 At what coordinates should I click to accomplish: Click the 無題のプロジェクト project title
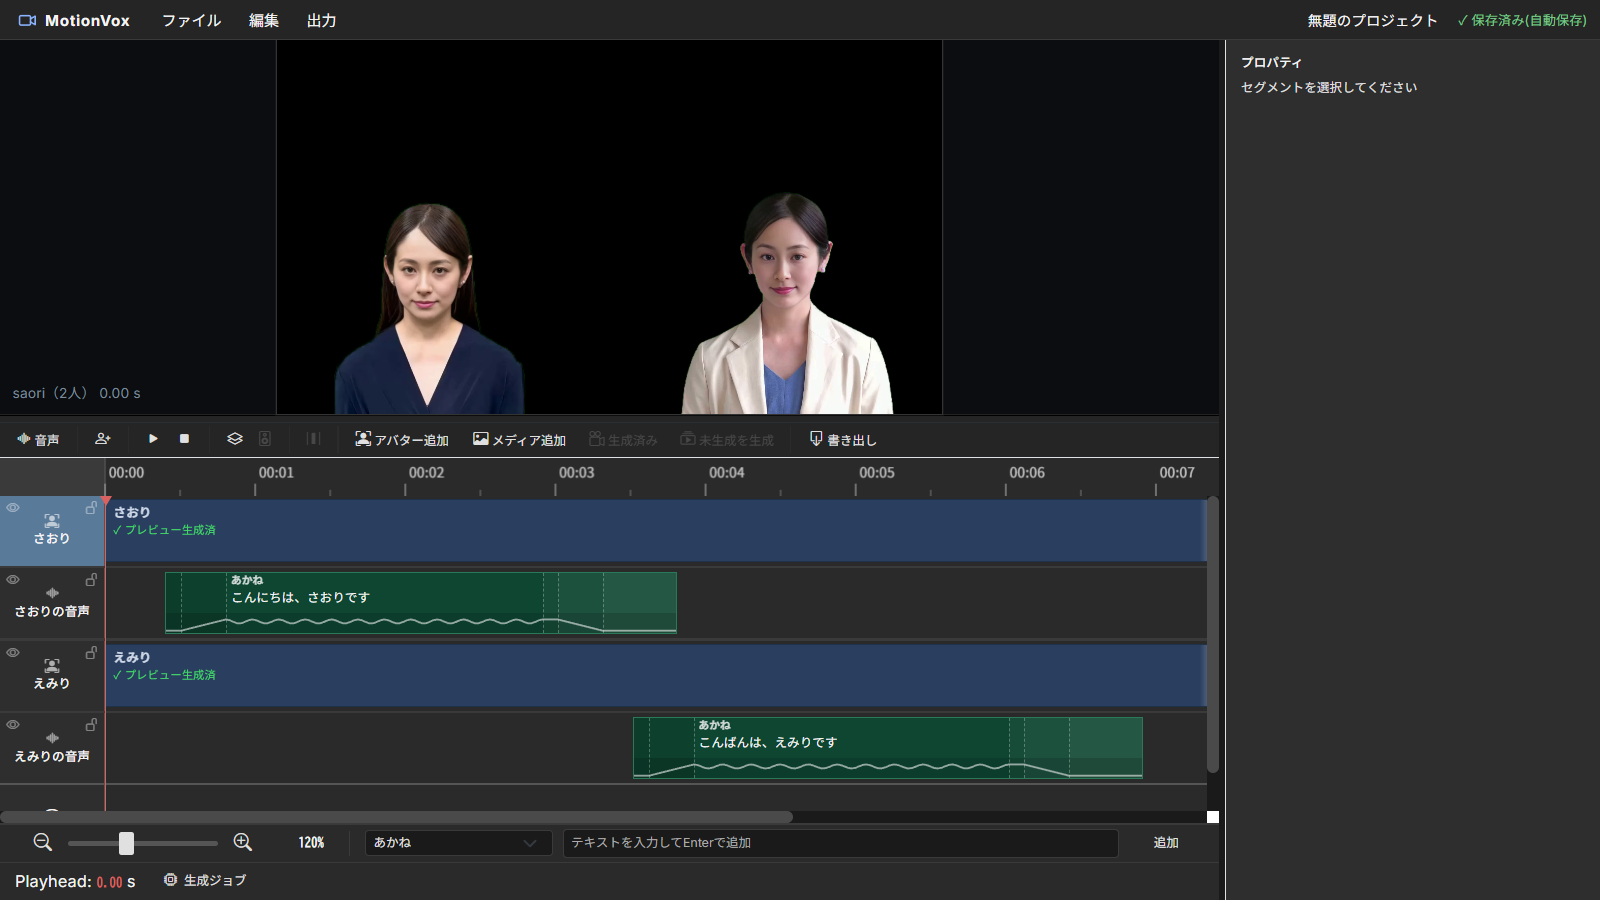click(x=1372, y=20)
